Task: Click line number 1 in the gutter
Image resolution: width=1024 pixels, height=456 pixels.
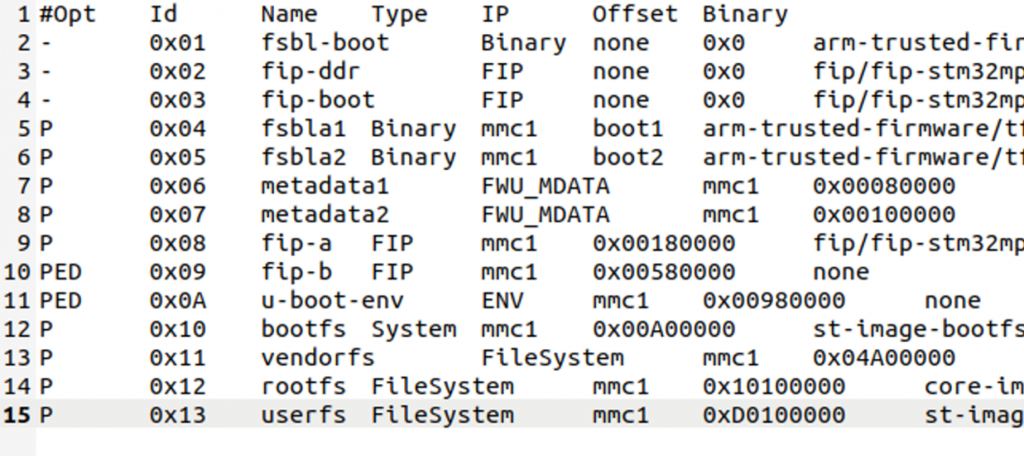Action: click(24, 14)
